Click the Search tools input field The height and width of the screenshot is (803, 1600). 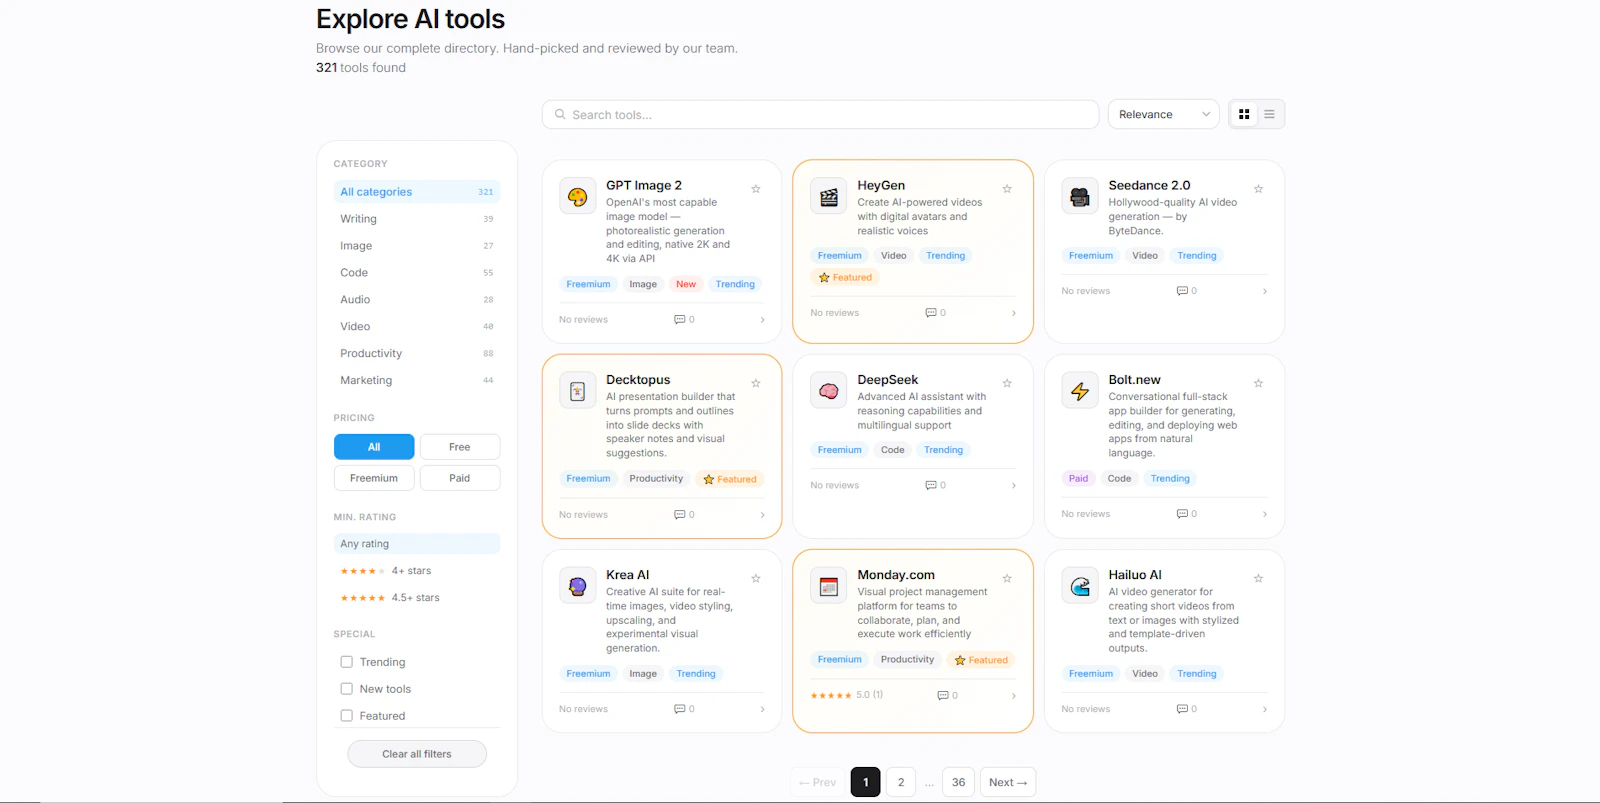(820, 114)
